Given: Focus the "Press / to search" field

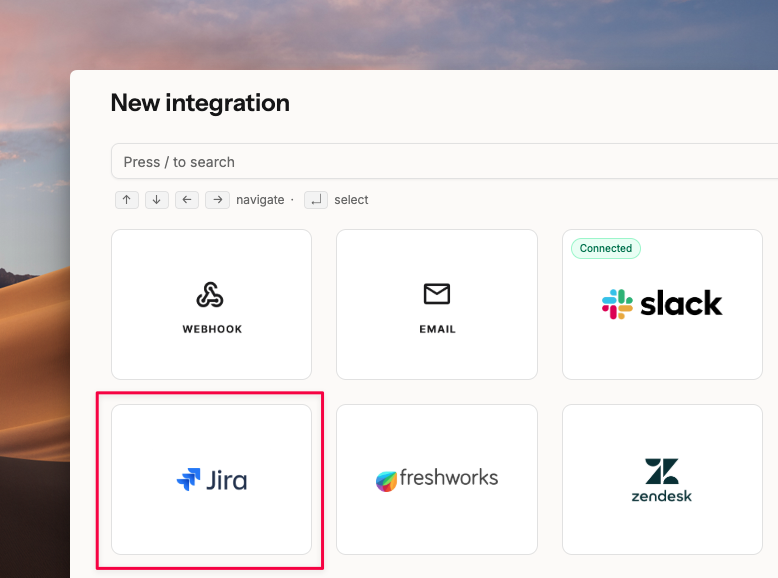Looking at the screenshot, I should (445, 161).
